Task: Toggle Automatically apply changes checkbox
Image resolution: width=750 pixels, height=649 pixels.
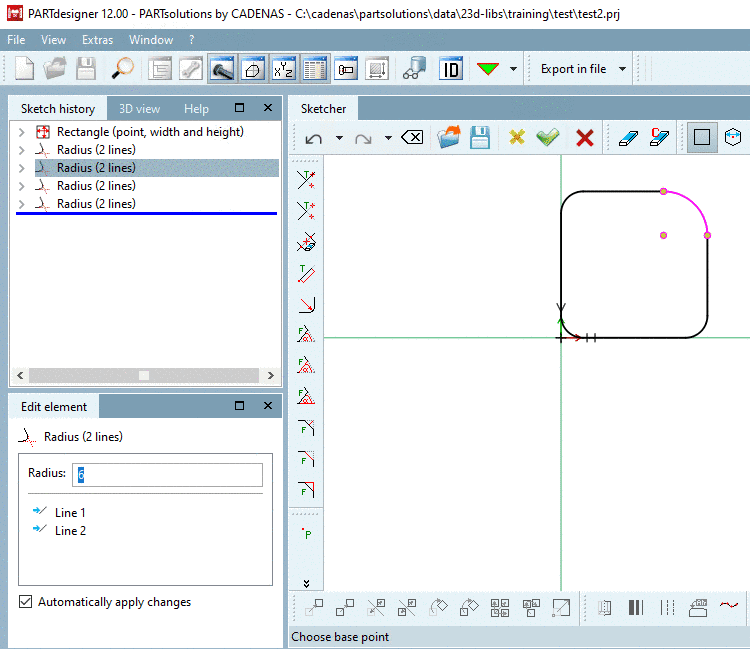Action: pos(26,602)
